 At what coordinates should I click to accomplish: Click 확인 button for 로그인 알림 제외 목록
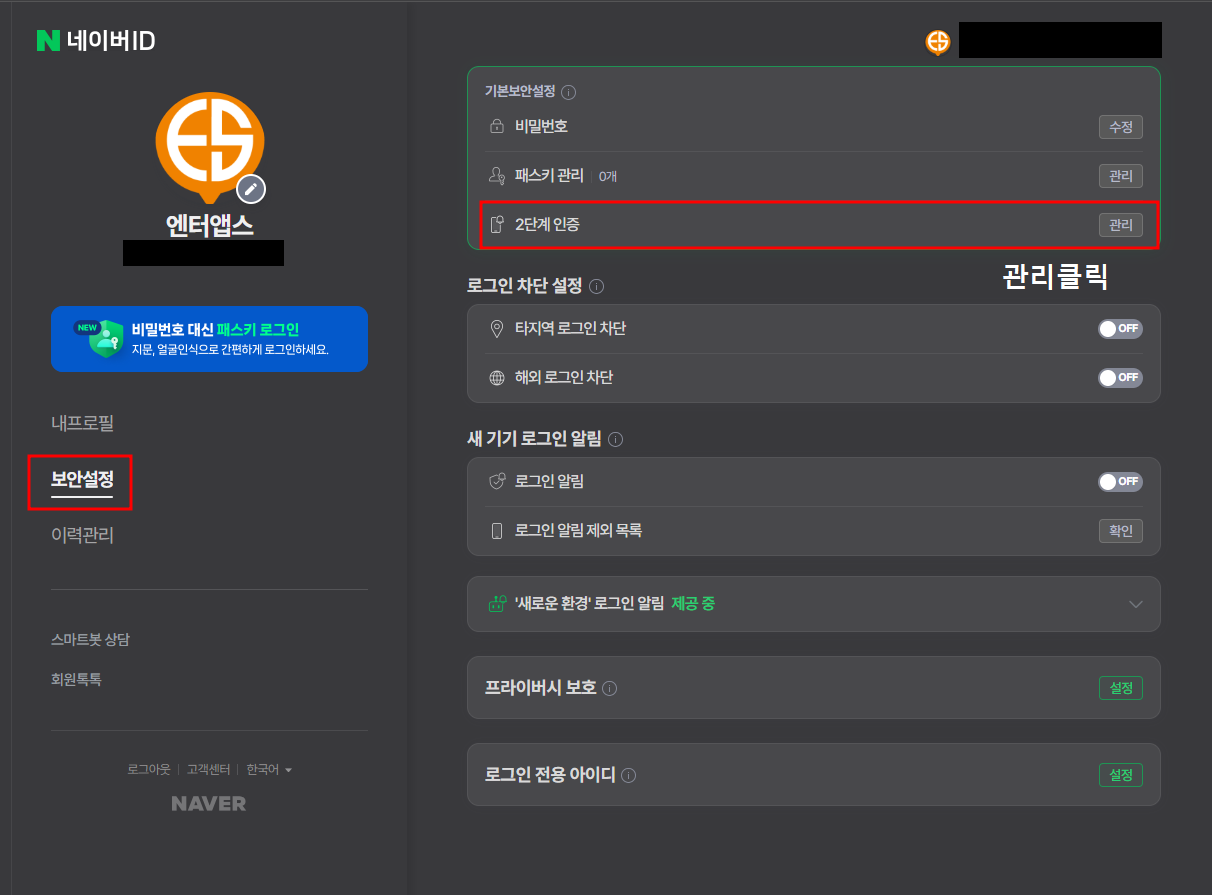coord(1120,531)
